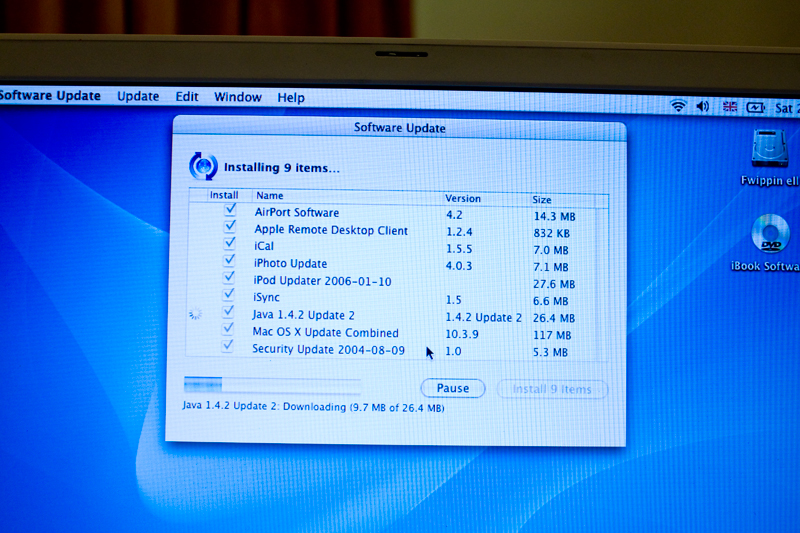Toggle the iPhoto Update install checkbox
Viewport: 800px width, 533px height.
tap(231, 262)
